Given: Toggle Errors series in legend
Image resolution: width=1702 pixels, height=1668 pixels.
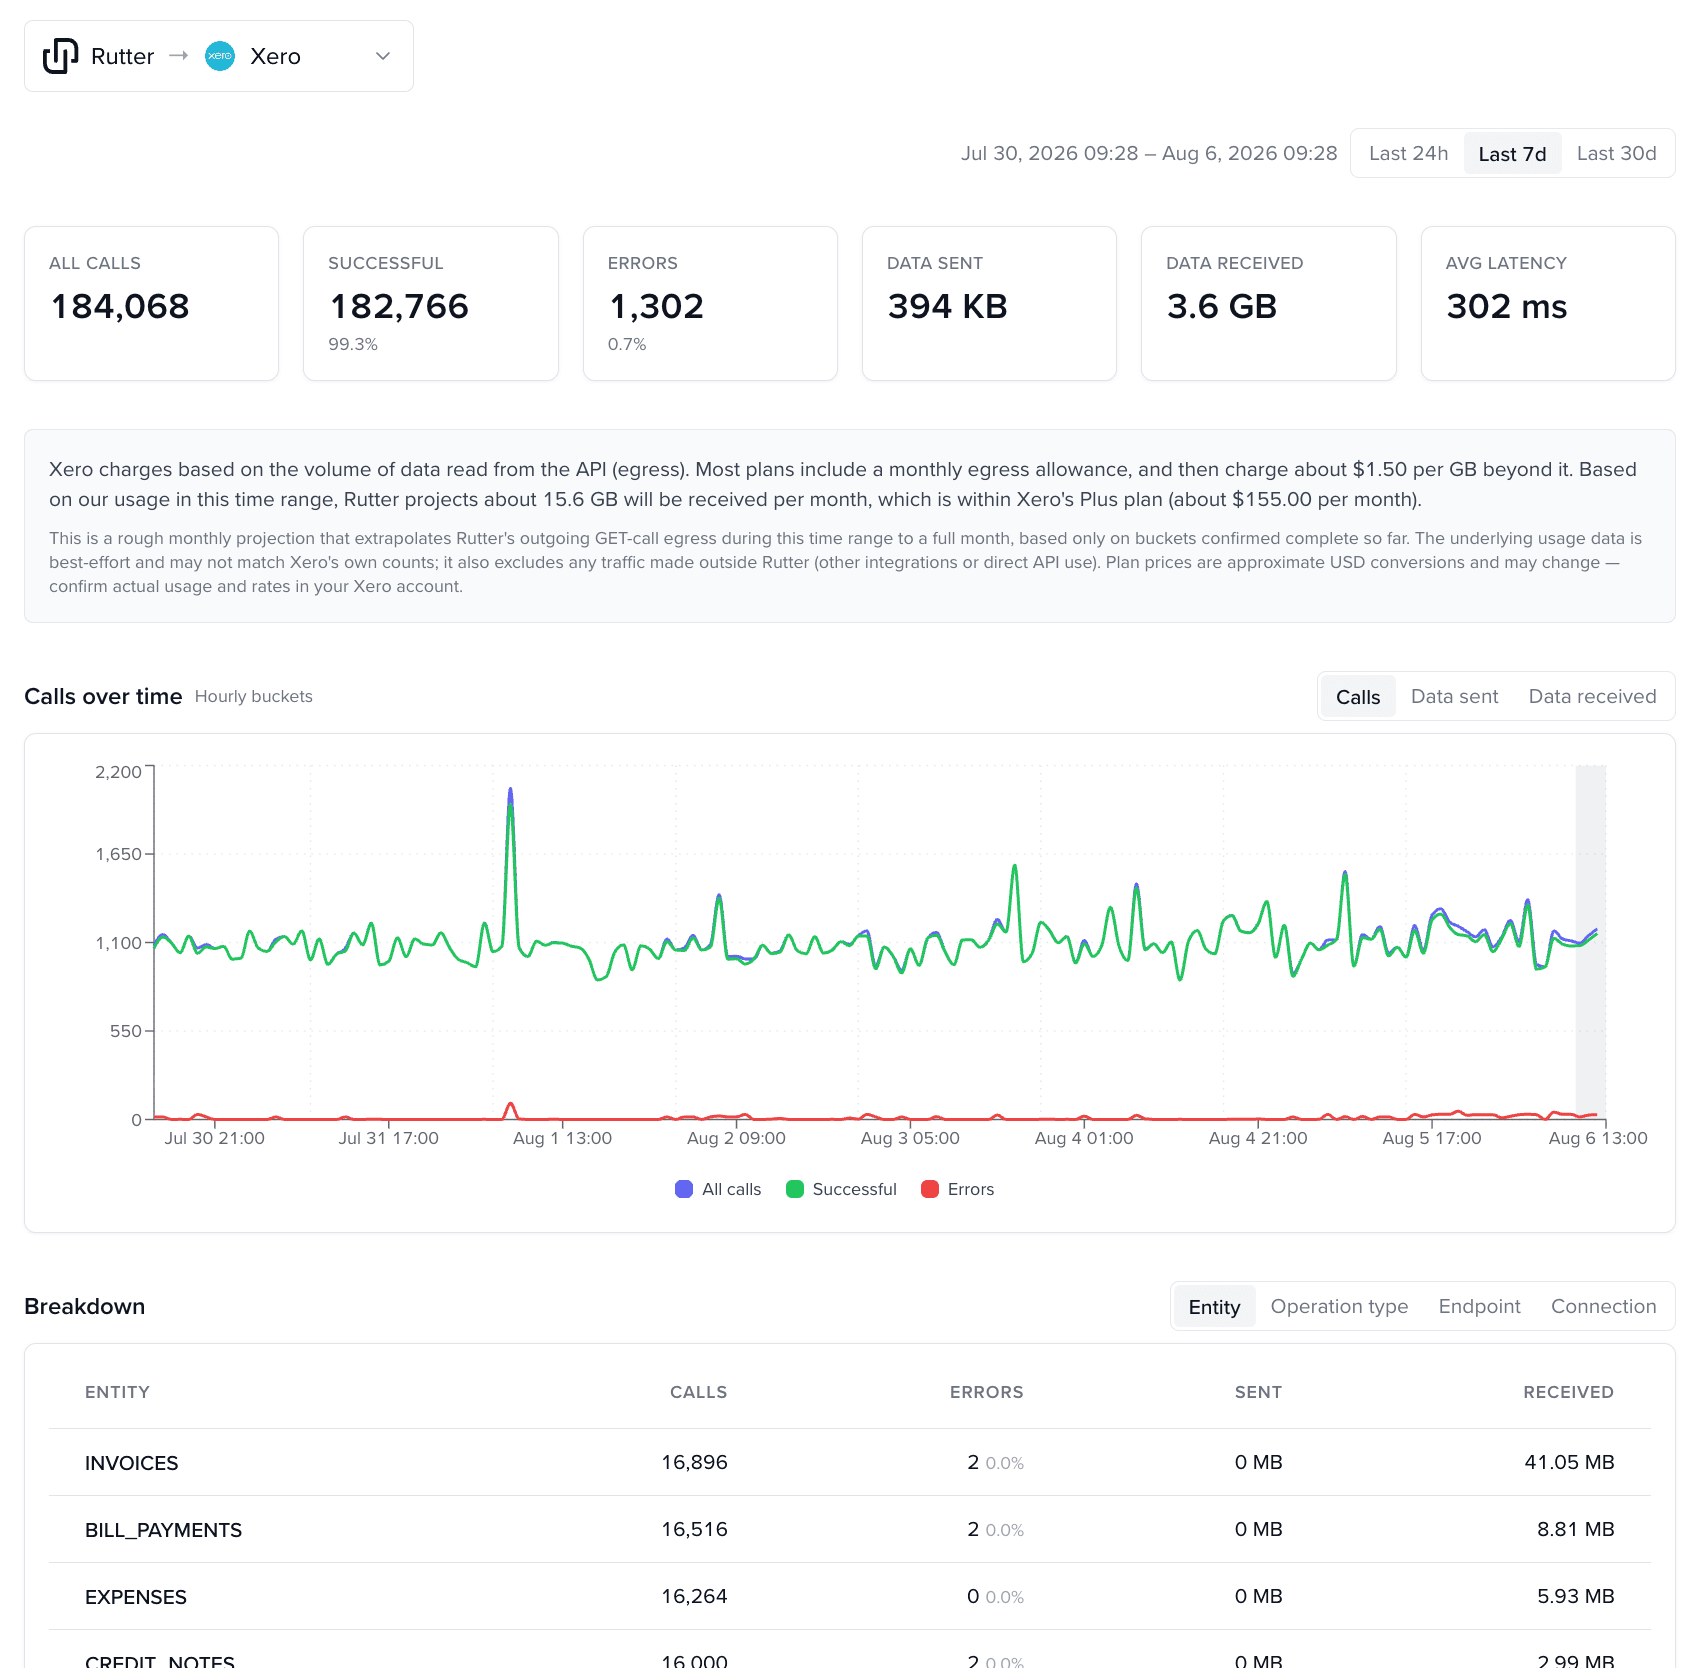Looking at the screenshot, I should point(957,1189).
